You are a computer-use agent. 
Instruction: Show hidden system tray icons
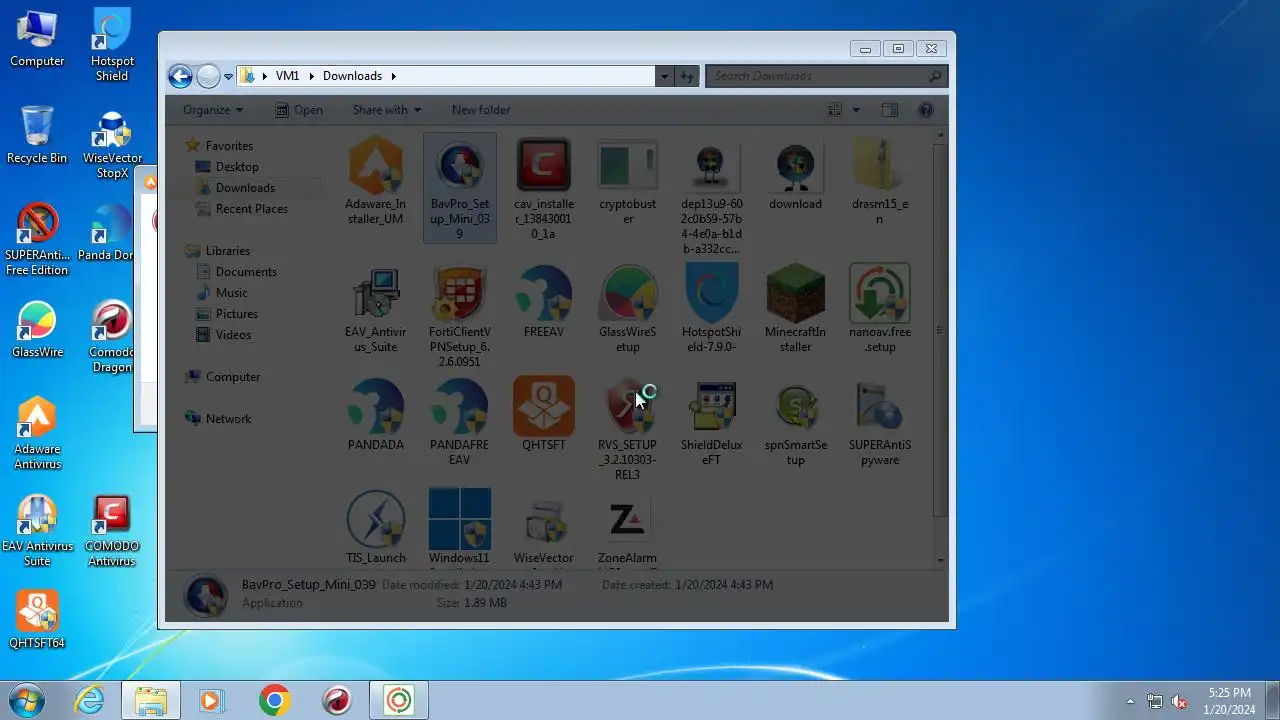1130,701
